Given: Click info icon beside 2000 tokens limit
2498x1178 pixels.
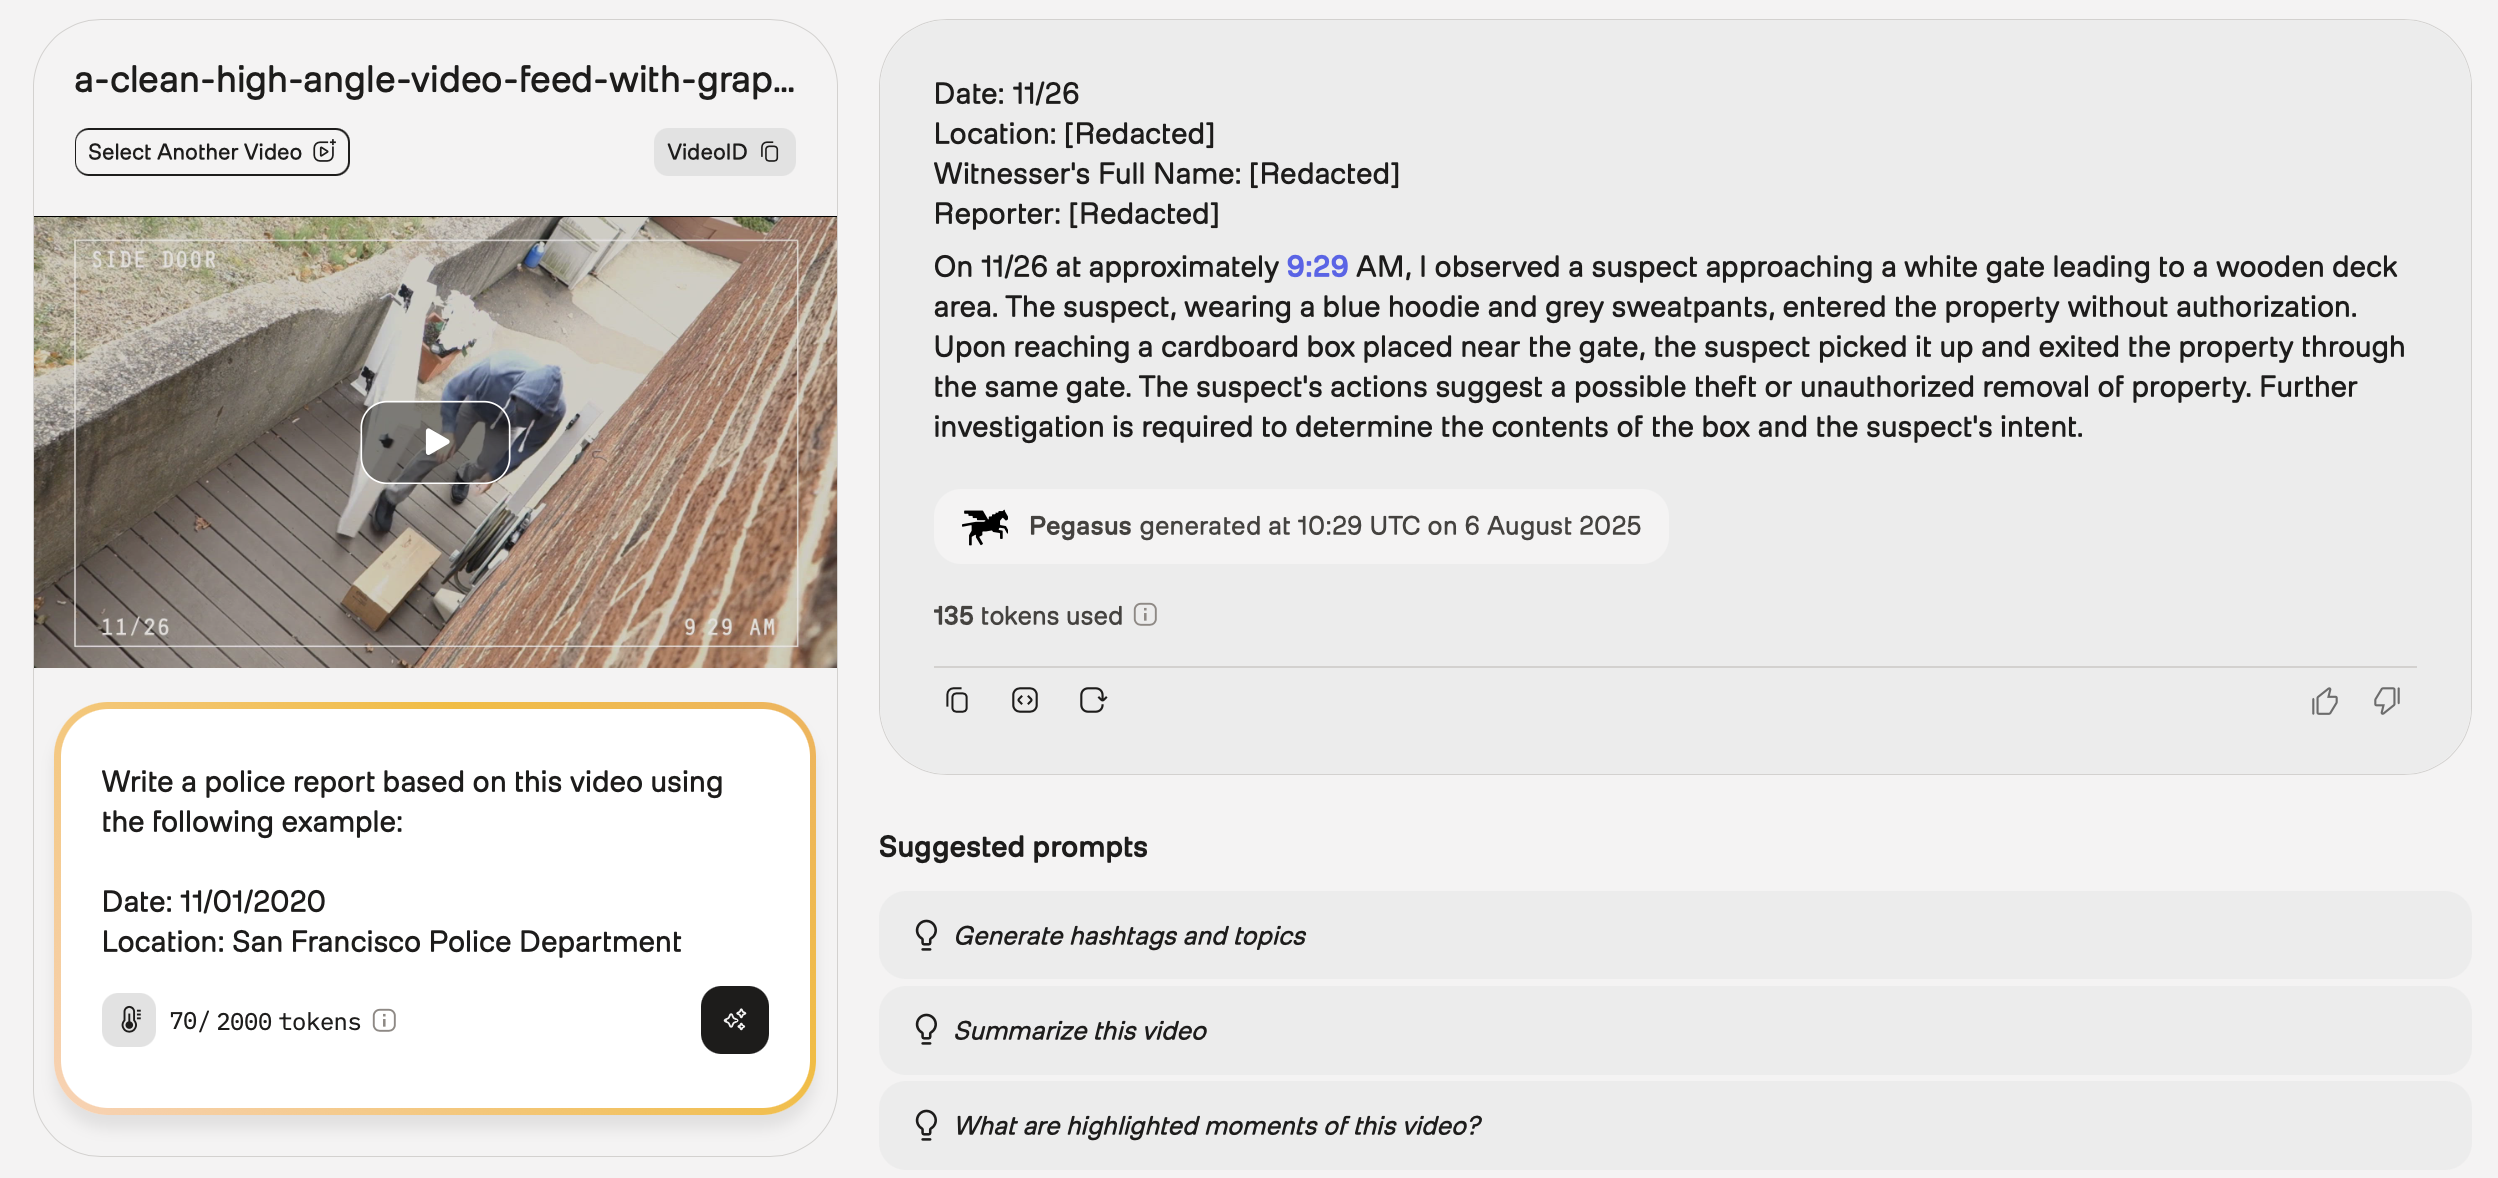Looking at the screenshot, I should pos(385,1020).
